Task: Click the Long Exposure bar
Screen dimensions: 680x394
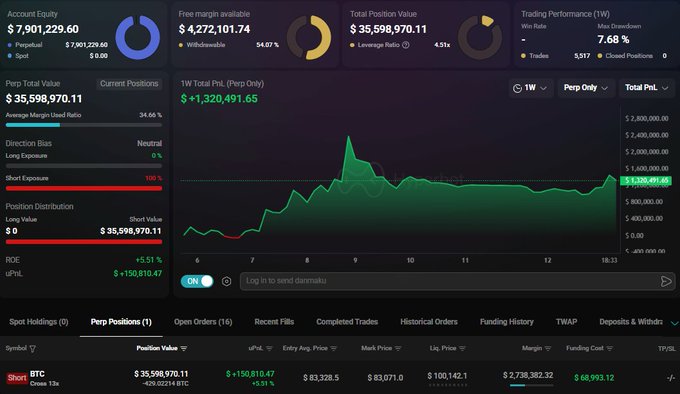Action: coord(84,166)
